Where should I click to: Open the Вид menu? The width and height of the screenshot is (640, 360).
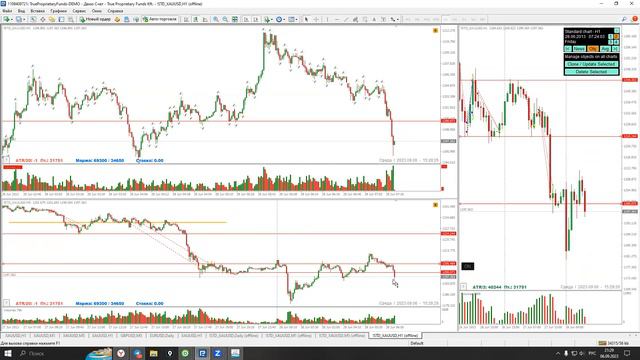click(x=22, y=11)
